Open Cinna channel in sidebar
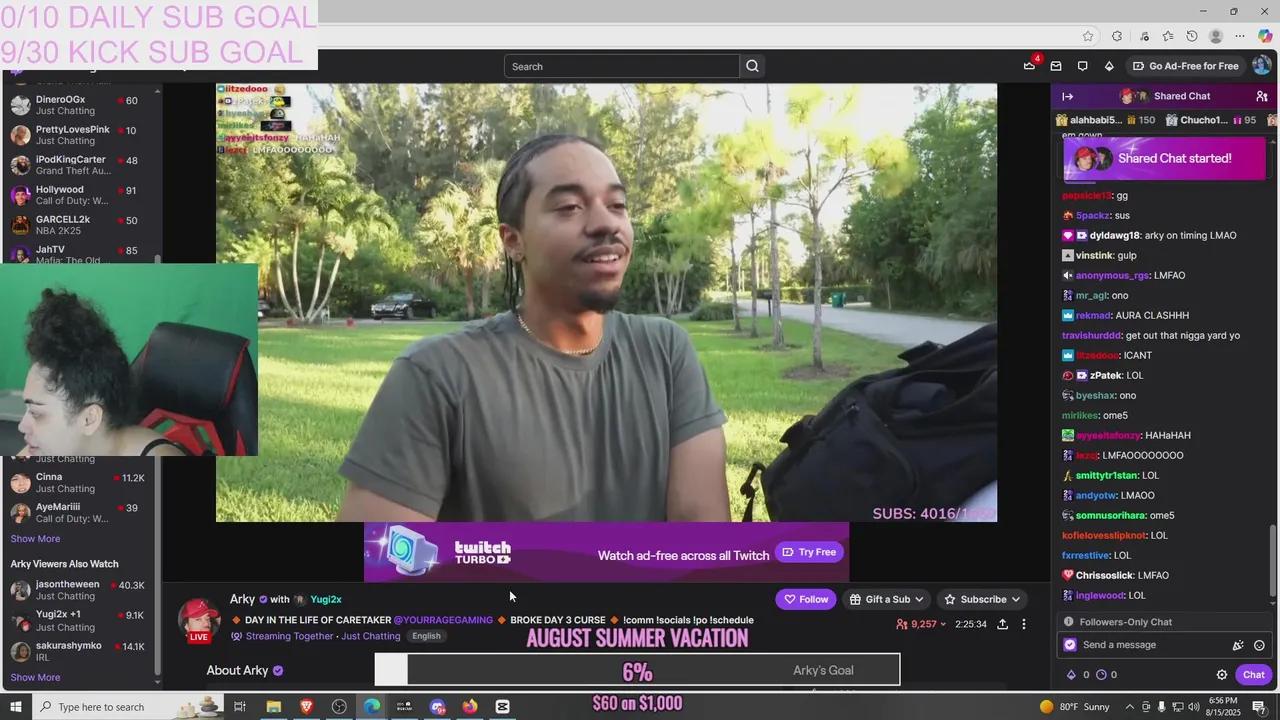This screenshot has width=1280, height=720. point(80,483)
